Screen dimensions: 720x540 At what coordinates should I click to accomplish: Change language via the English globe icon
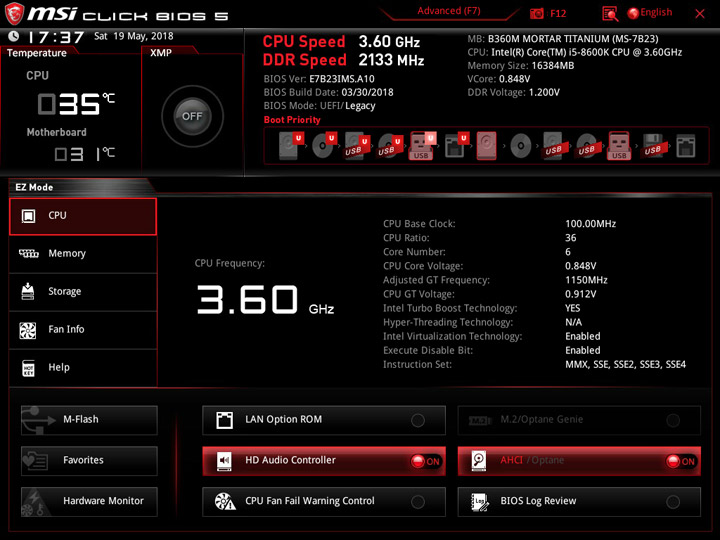pyautogui.click(x=650, y=13)
